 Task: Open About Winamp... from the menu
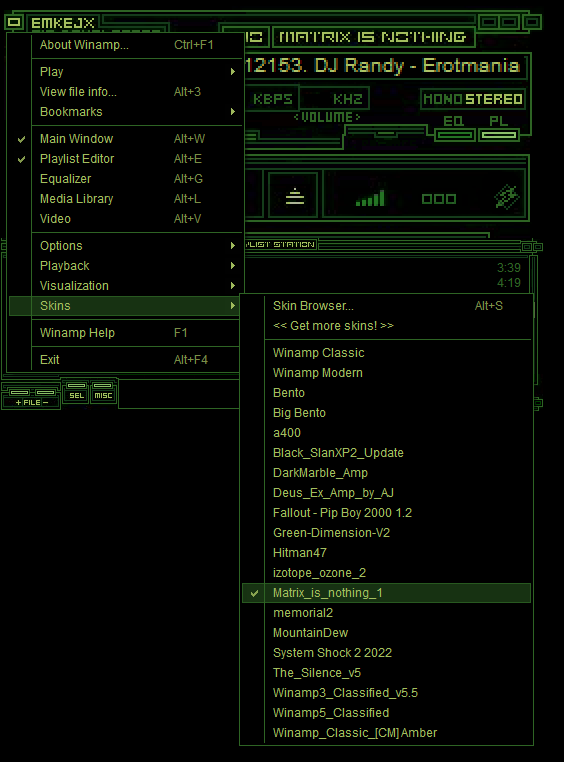124,45
